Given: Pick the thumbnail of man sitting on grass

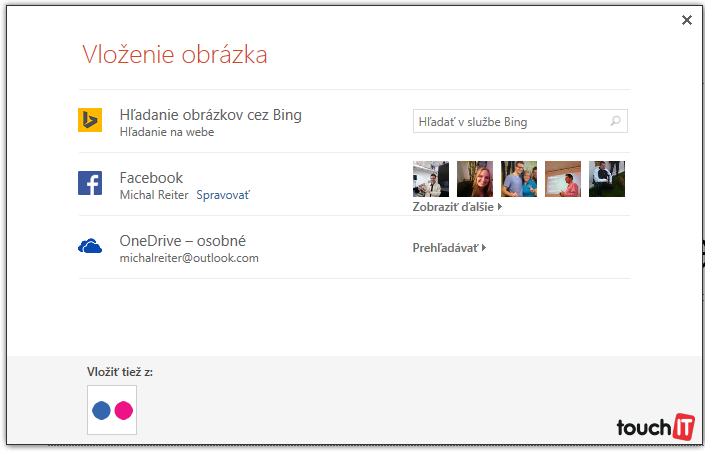Looking at the screenshot, I should (607, 179).
